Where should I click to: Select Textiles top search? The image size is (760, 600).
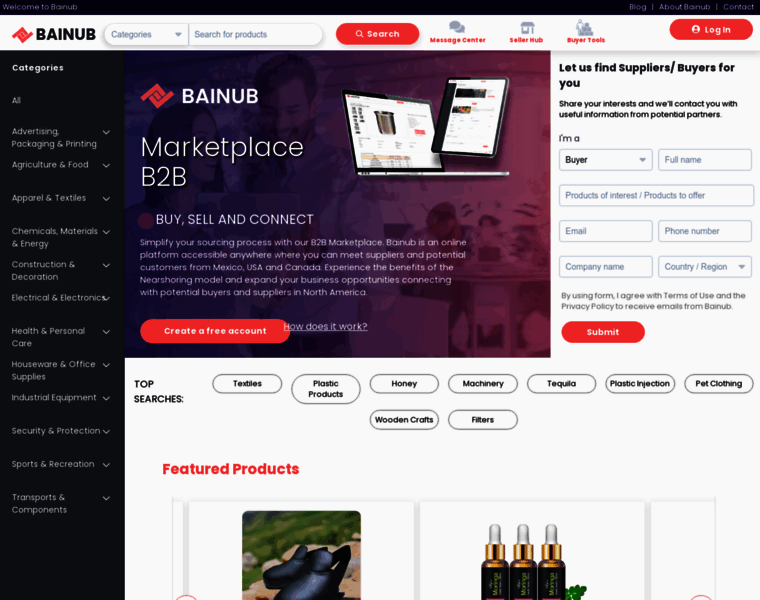coord(247,384)
